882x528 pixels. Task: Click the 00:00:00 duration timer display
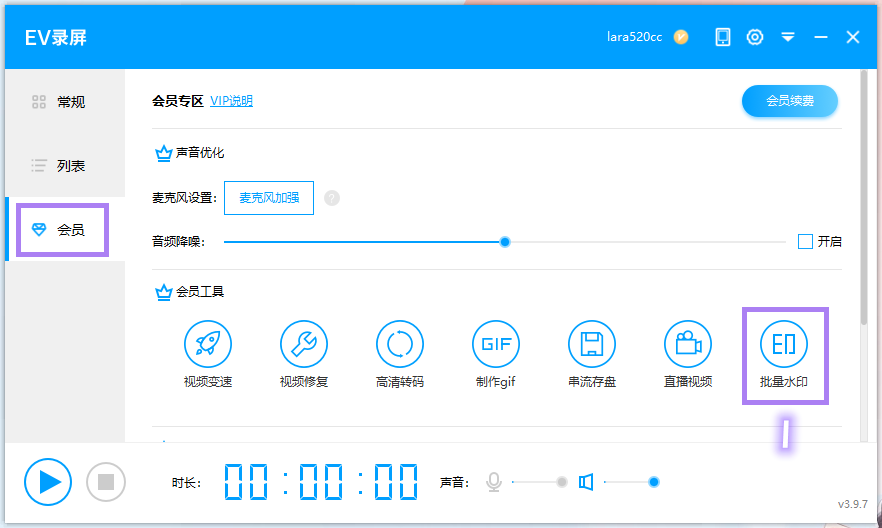tap(321, 482)
